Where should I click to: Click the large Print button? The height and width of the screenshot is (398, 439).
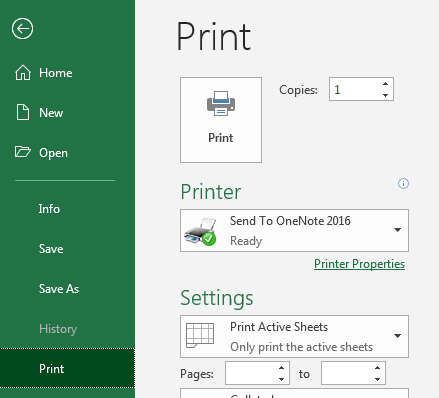221,120
